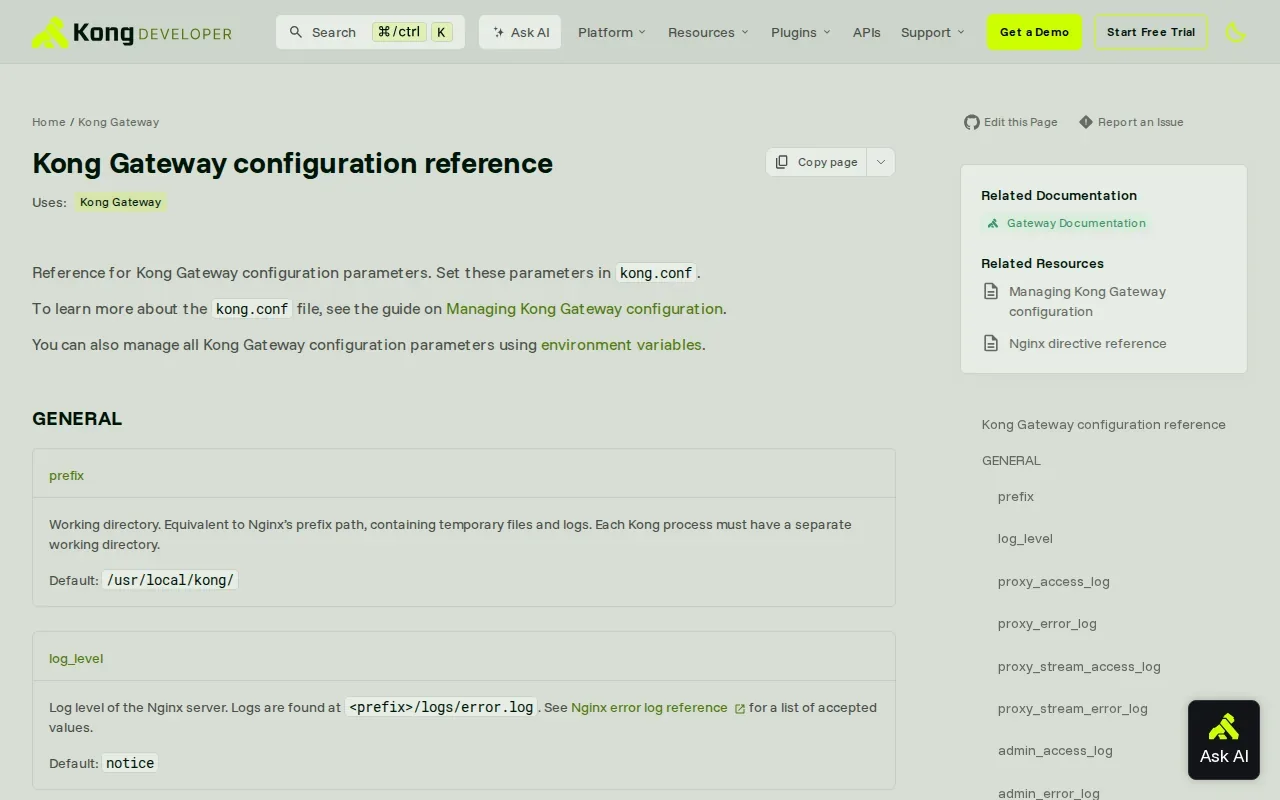Click the Get a Demo button
Viewport: 1280px width, 800px height.
[1034, 32]
